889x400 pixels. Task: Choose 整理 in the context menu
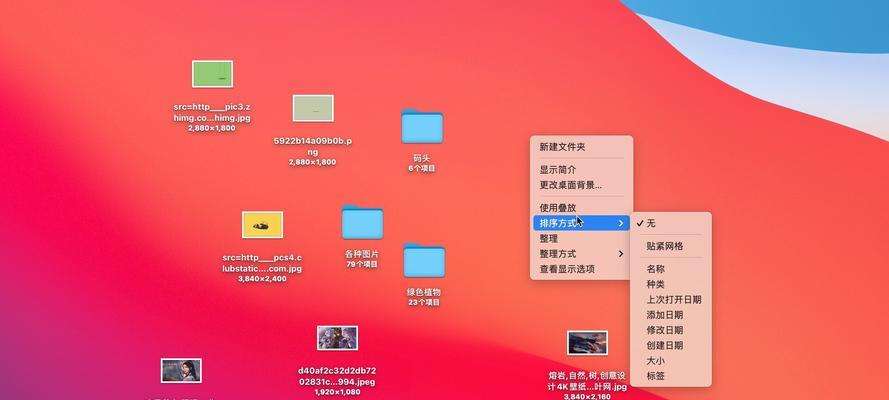pos(581,239)
